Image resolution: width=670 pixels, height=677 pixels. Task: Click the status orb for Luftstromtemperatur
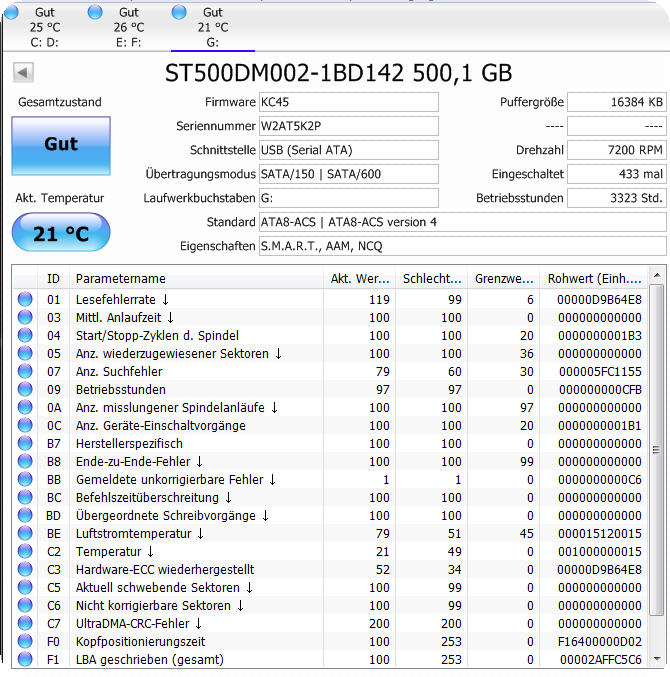(25, 534)
